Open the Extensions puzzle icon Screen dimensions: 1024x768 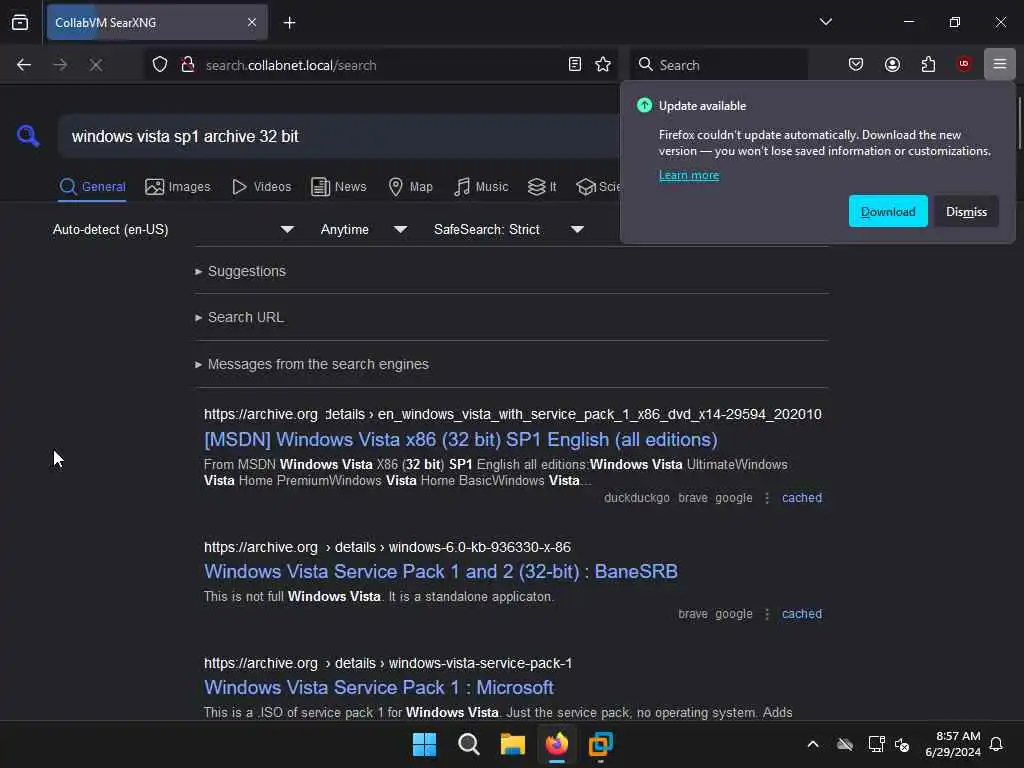(x=928, y=64)
